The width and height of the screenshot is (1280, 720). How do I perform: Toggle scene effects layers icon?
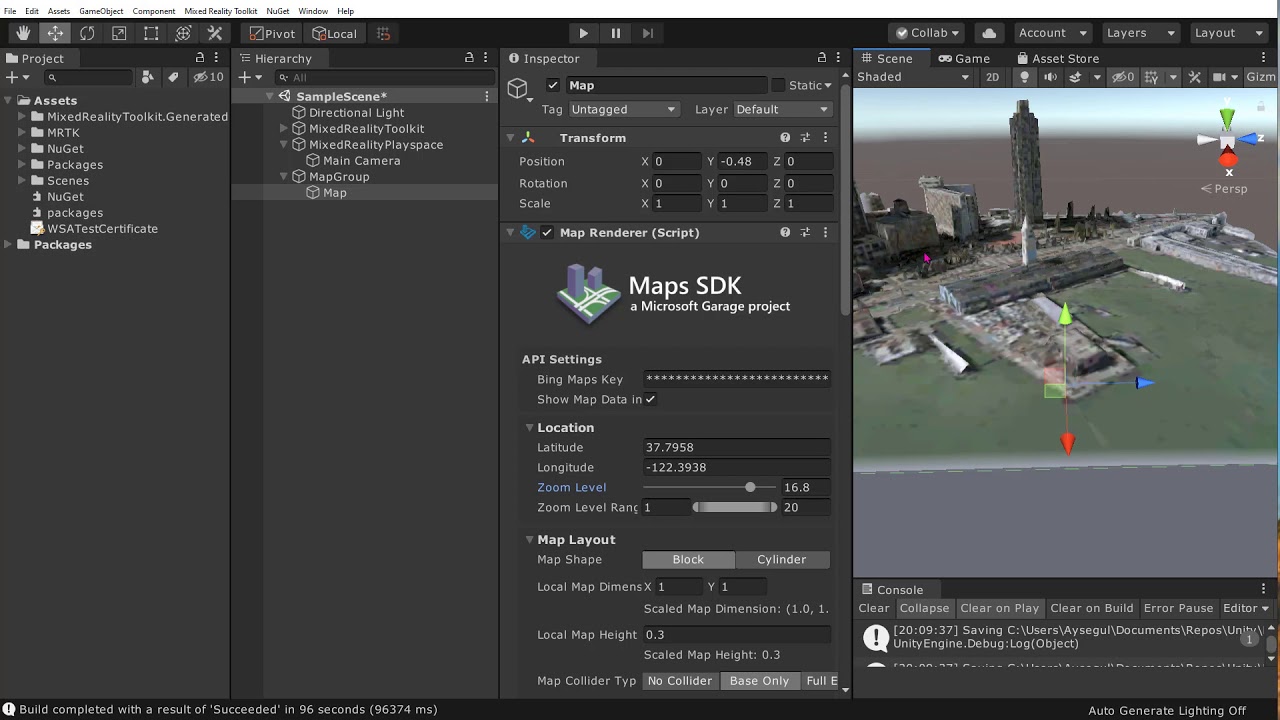(1076, 77)
